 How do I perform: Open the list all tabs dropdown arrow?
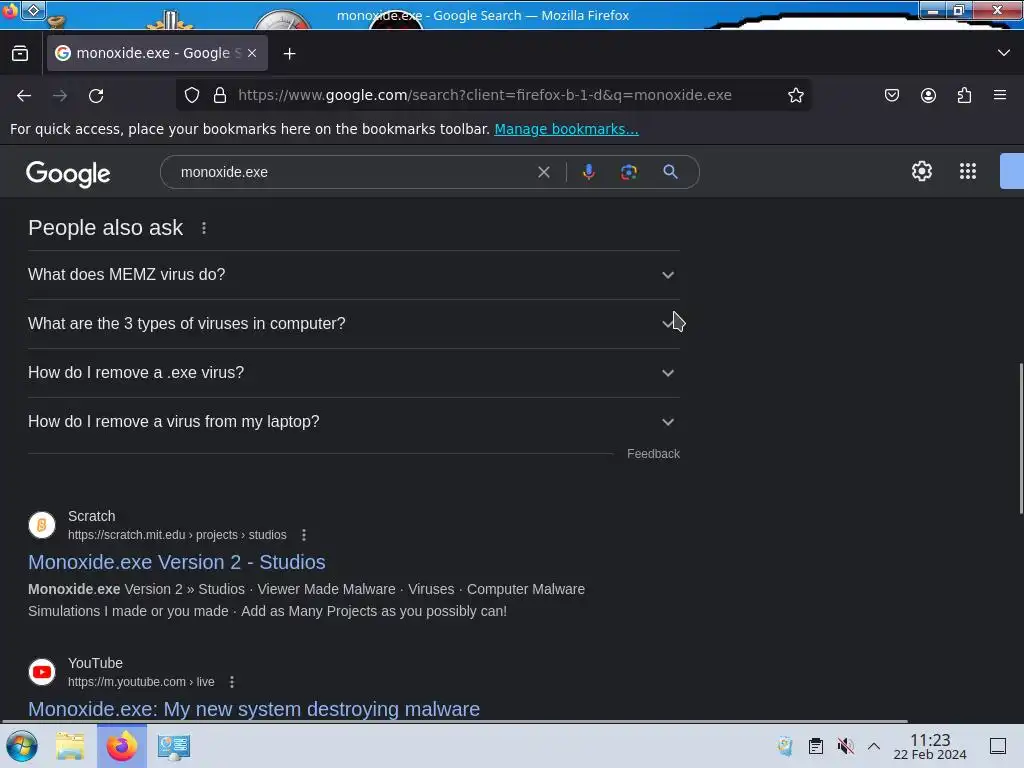1004,53
